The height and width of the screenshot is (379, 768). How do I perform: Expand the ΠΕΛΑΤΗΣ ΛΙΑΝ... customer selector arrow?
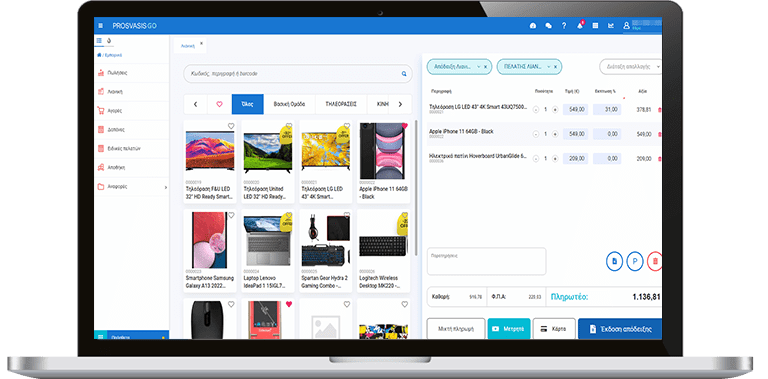(549, 67)
